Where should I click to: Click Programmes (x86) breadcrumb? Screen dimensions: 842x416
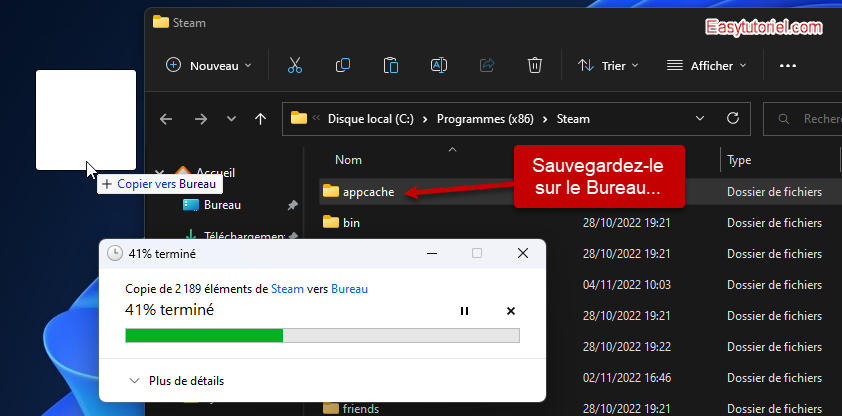tap(485, 119)
